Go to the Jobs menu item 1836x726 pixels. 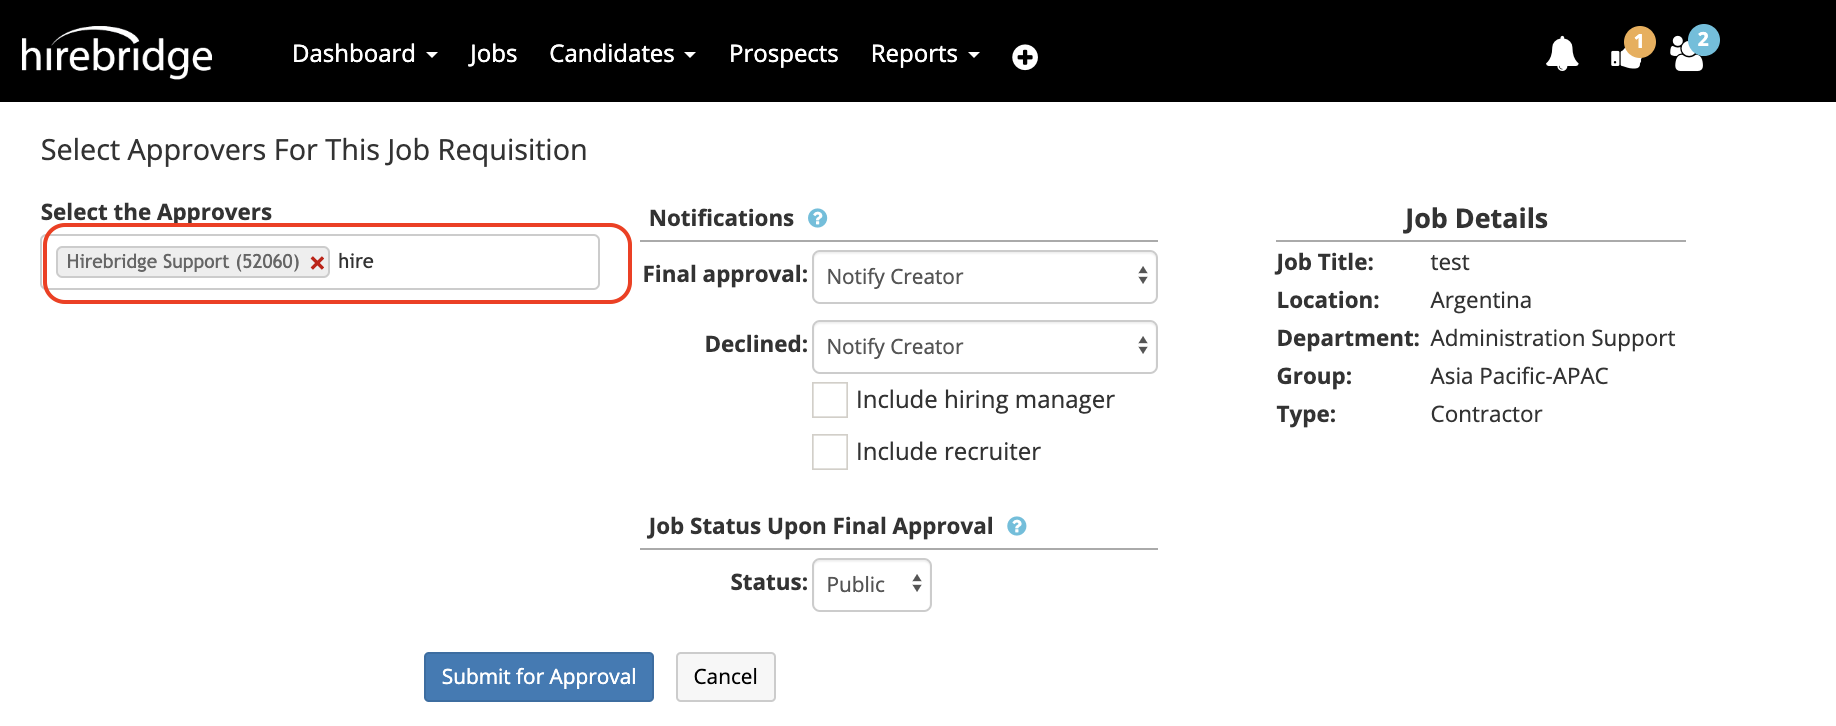pyautogui.click(x=493, y=54)
